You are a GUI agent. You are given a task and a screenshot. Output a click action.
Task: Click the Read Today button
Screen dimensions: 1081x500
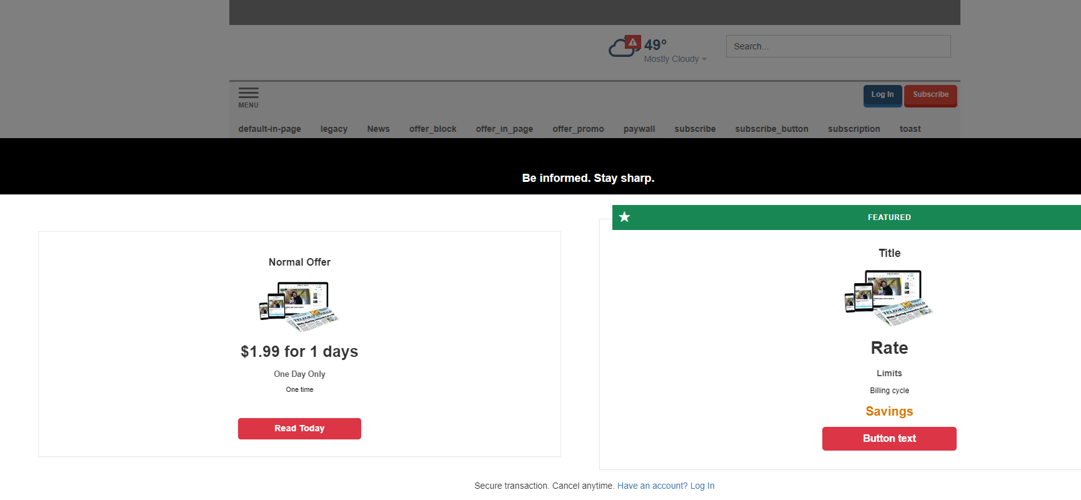299,428
